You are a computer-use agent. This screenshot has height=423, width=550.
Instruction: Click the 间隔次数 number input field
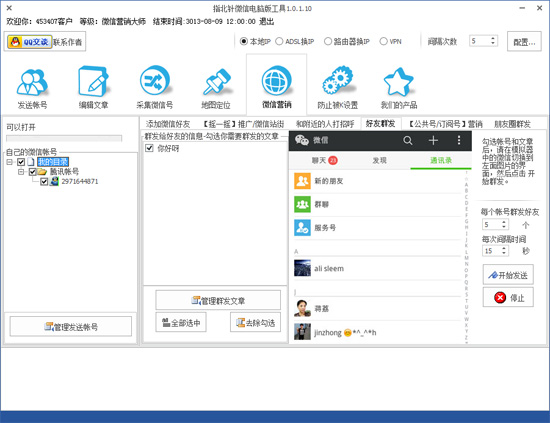click(479, 41)
